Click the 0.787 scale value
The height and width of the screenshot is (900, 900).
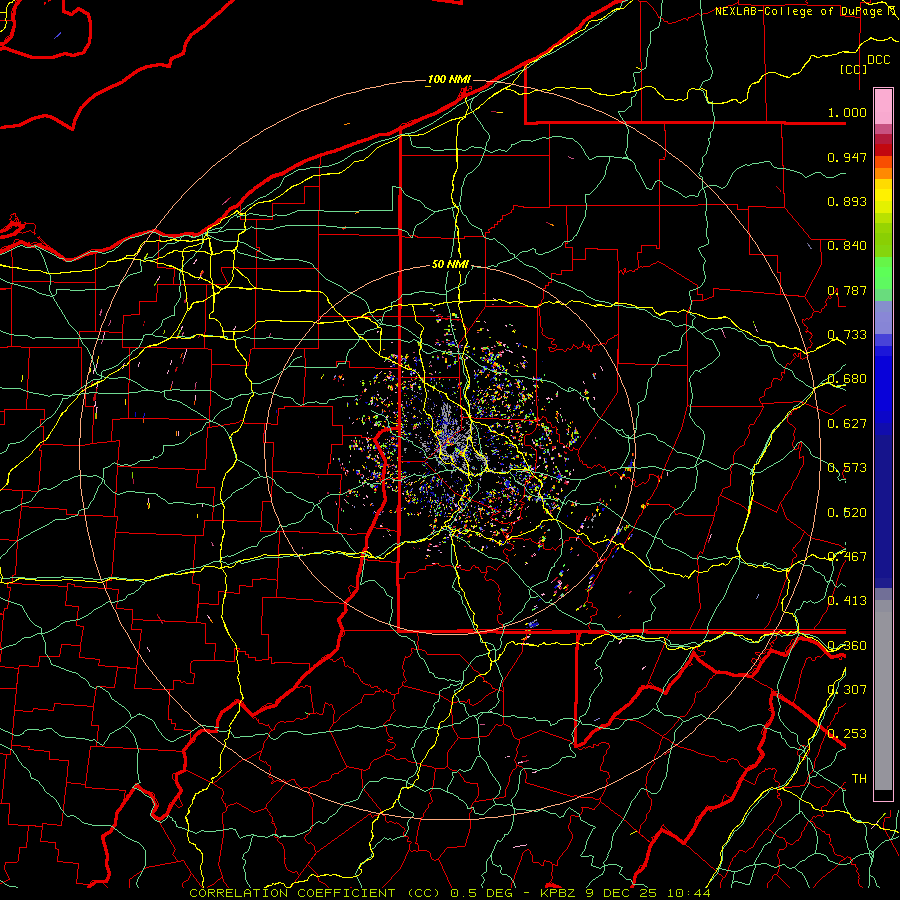pos(847,290)
